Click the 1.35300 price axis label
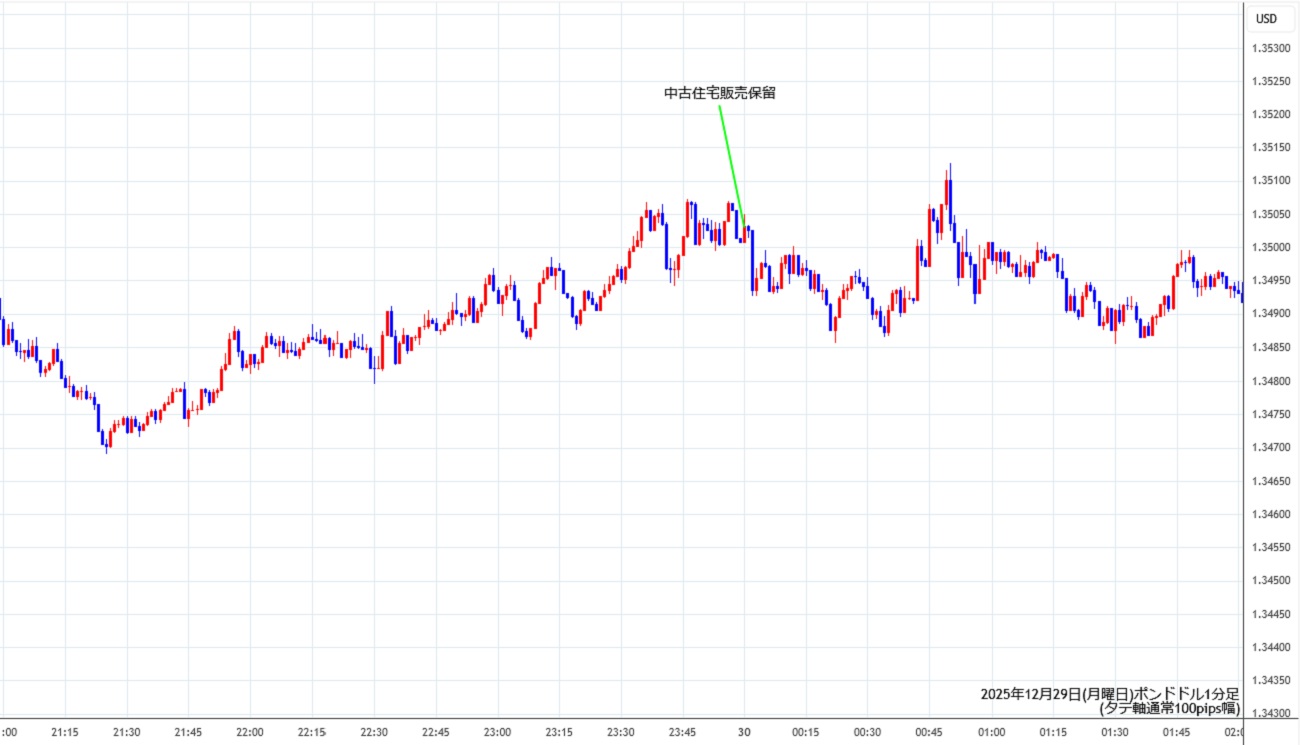The image size is (1300, 745). [x=1269, y=48]
